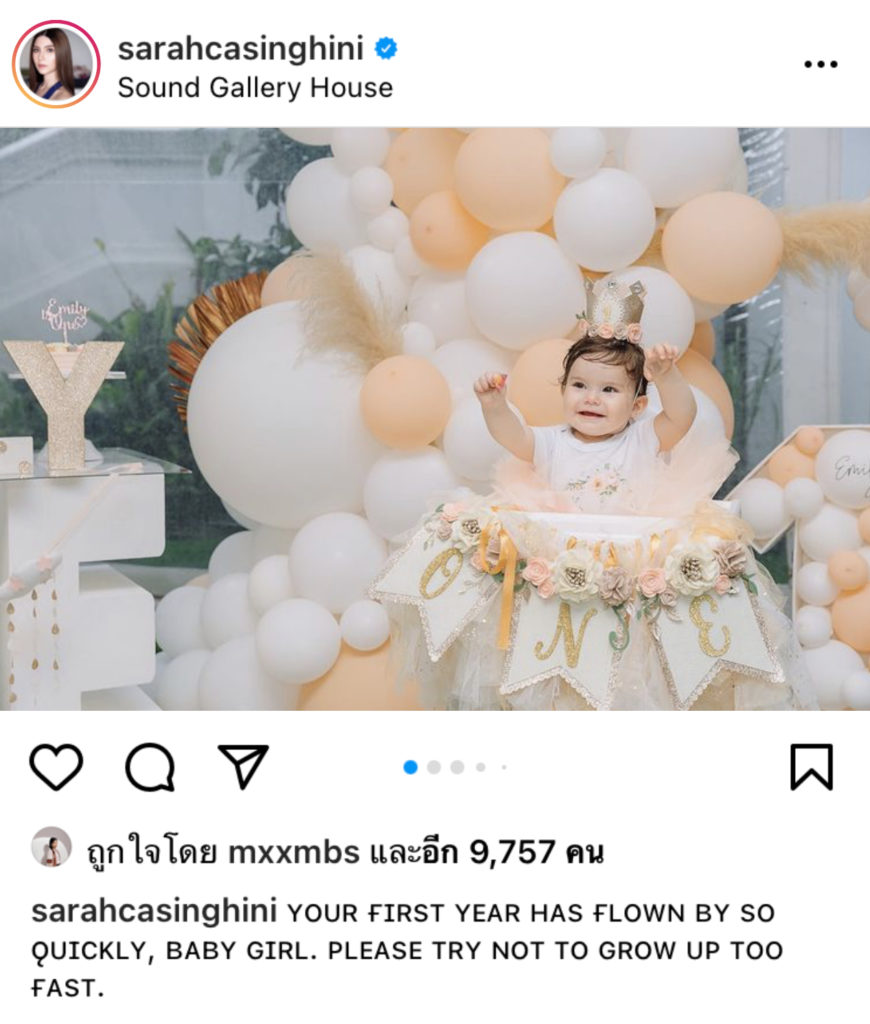Open sarahcasinghini profile picture story
The image size is (870, 1024).
click(56, 64)
